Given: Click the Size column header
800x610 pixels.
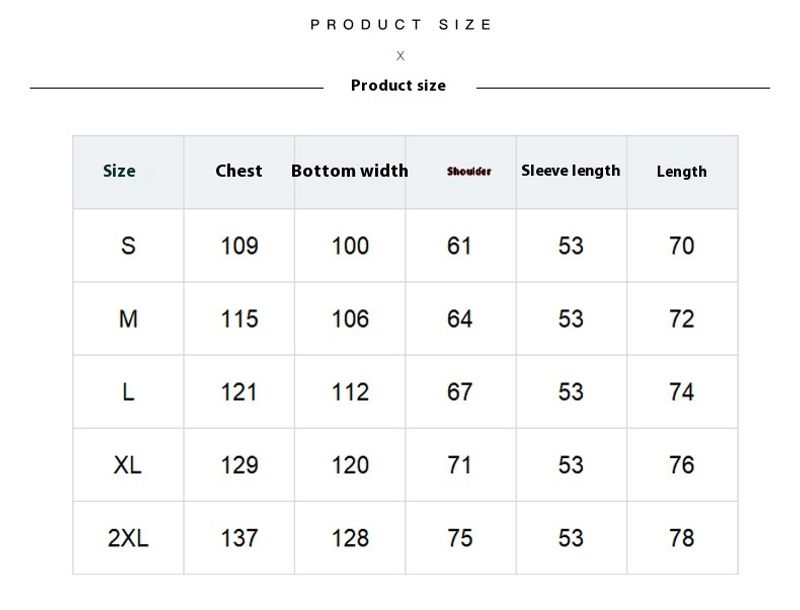Looking at the screenshot, I should pyautogui.click(x=119, y=171).
